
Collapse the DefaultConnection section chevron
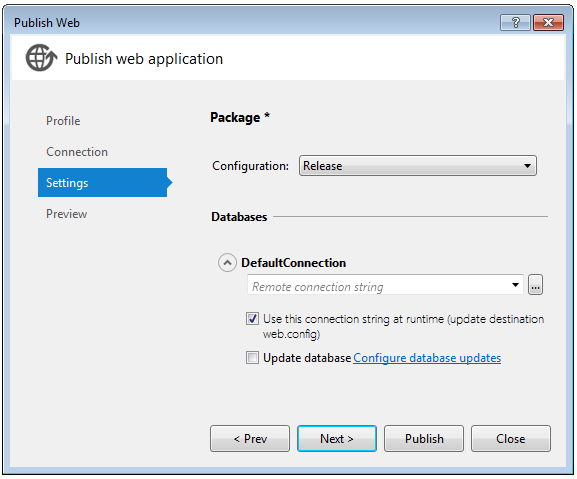(x=227, y=263)
